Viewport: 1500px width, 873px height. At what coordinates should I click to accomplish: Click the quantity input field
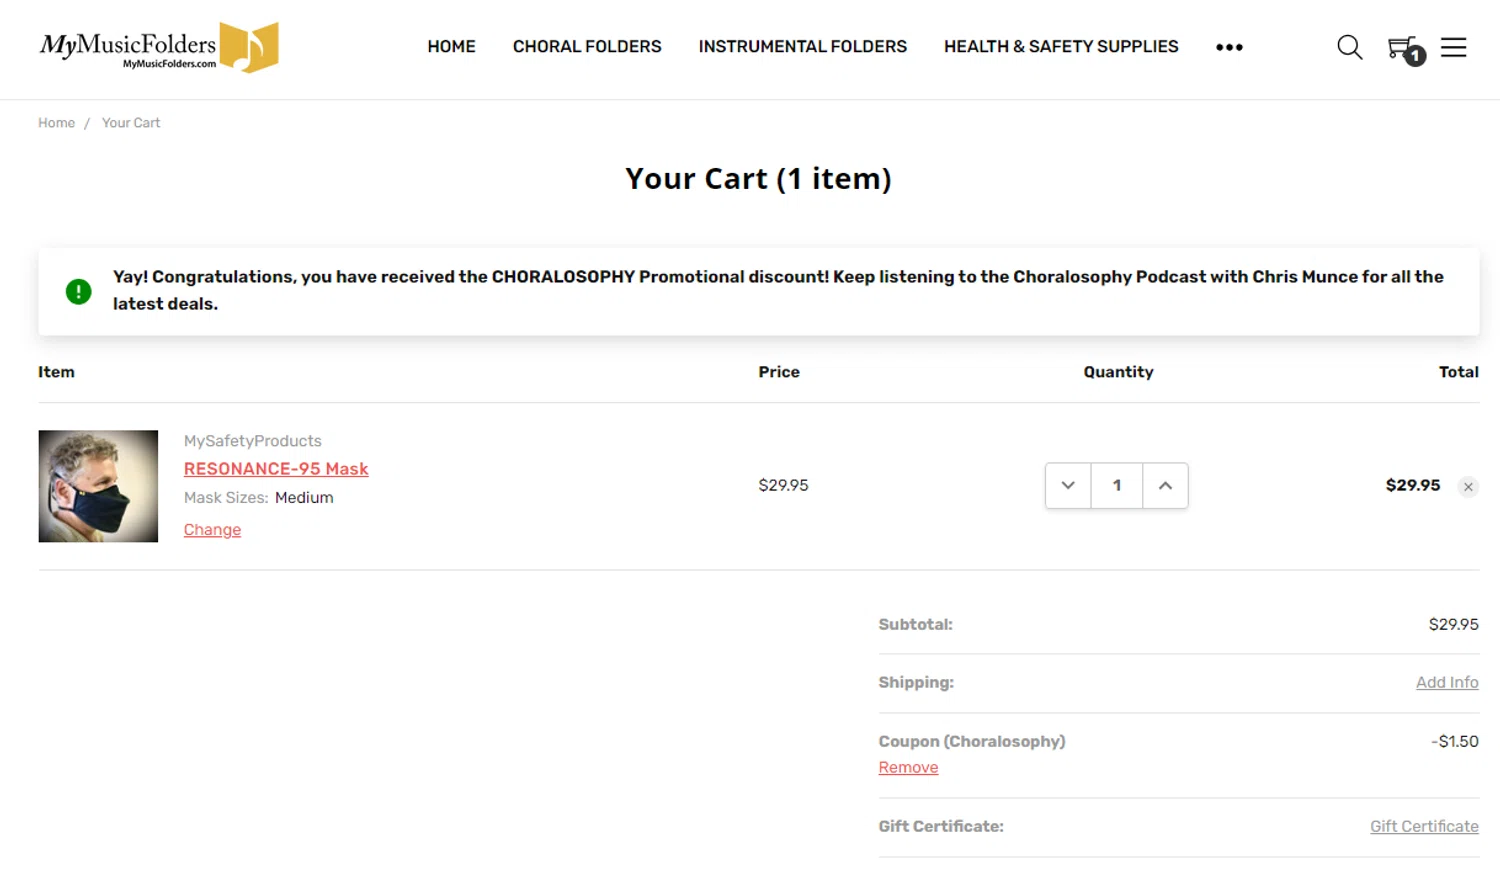[x=1117, y=485]
